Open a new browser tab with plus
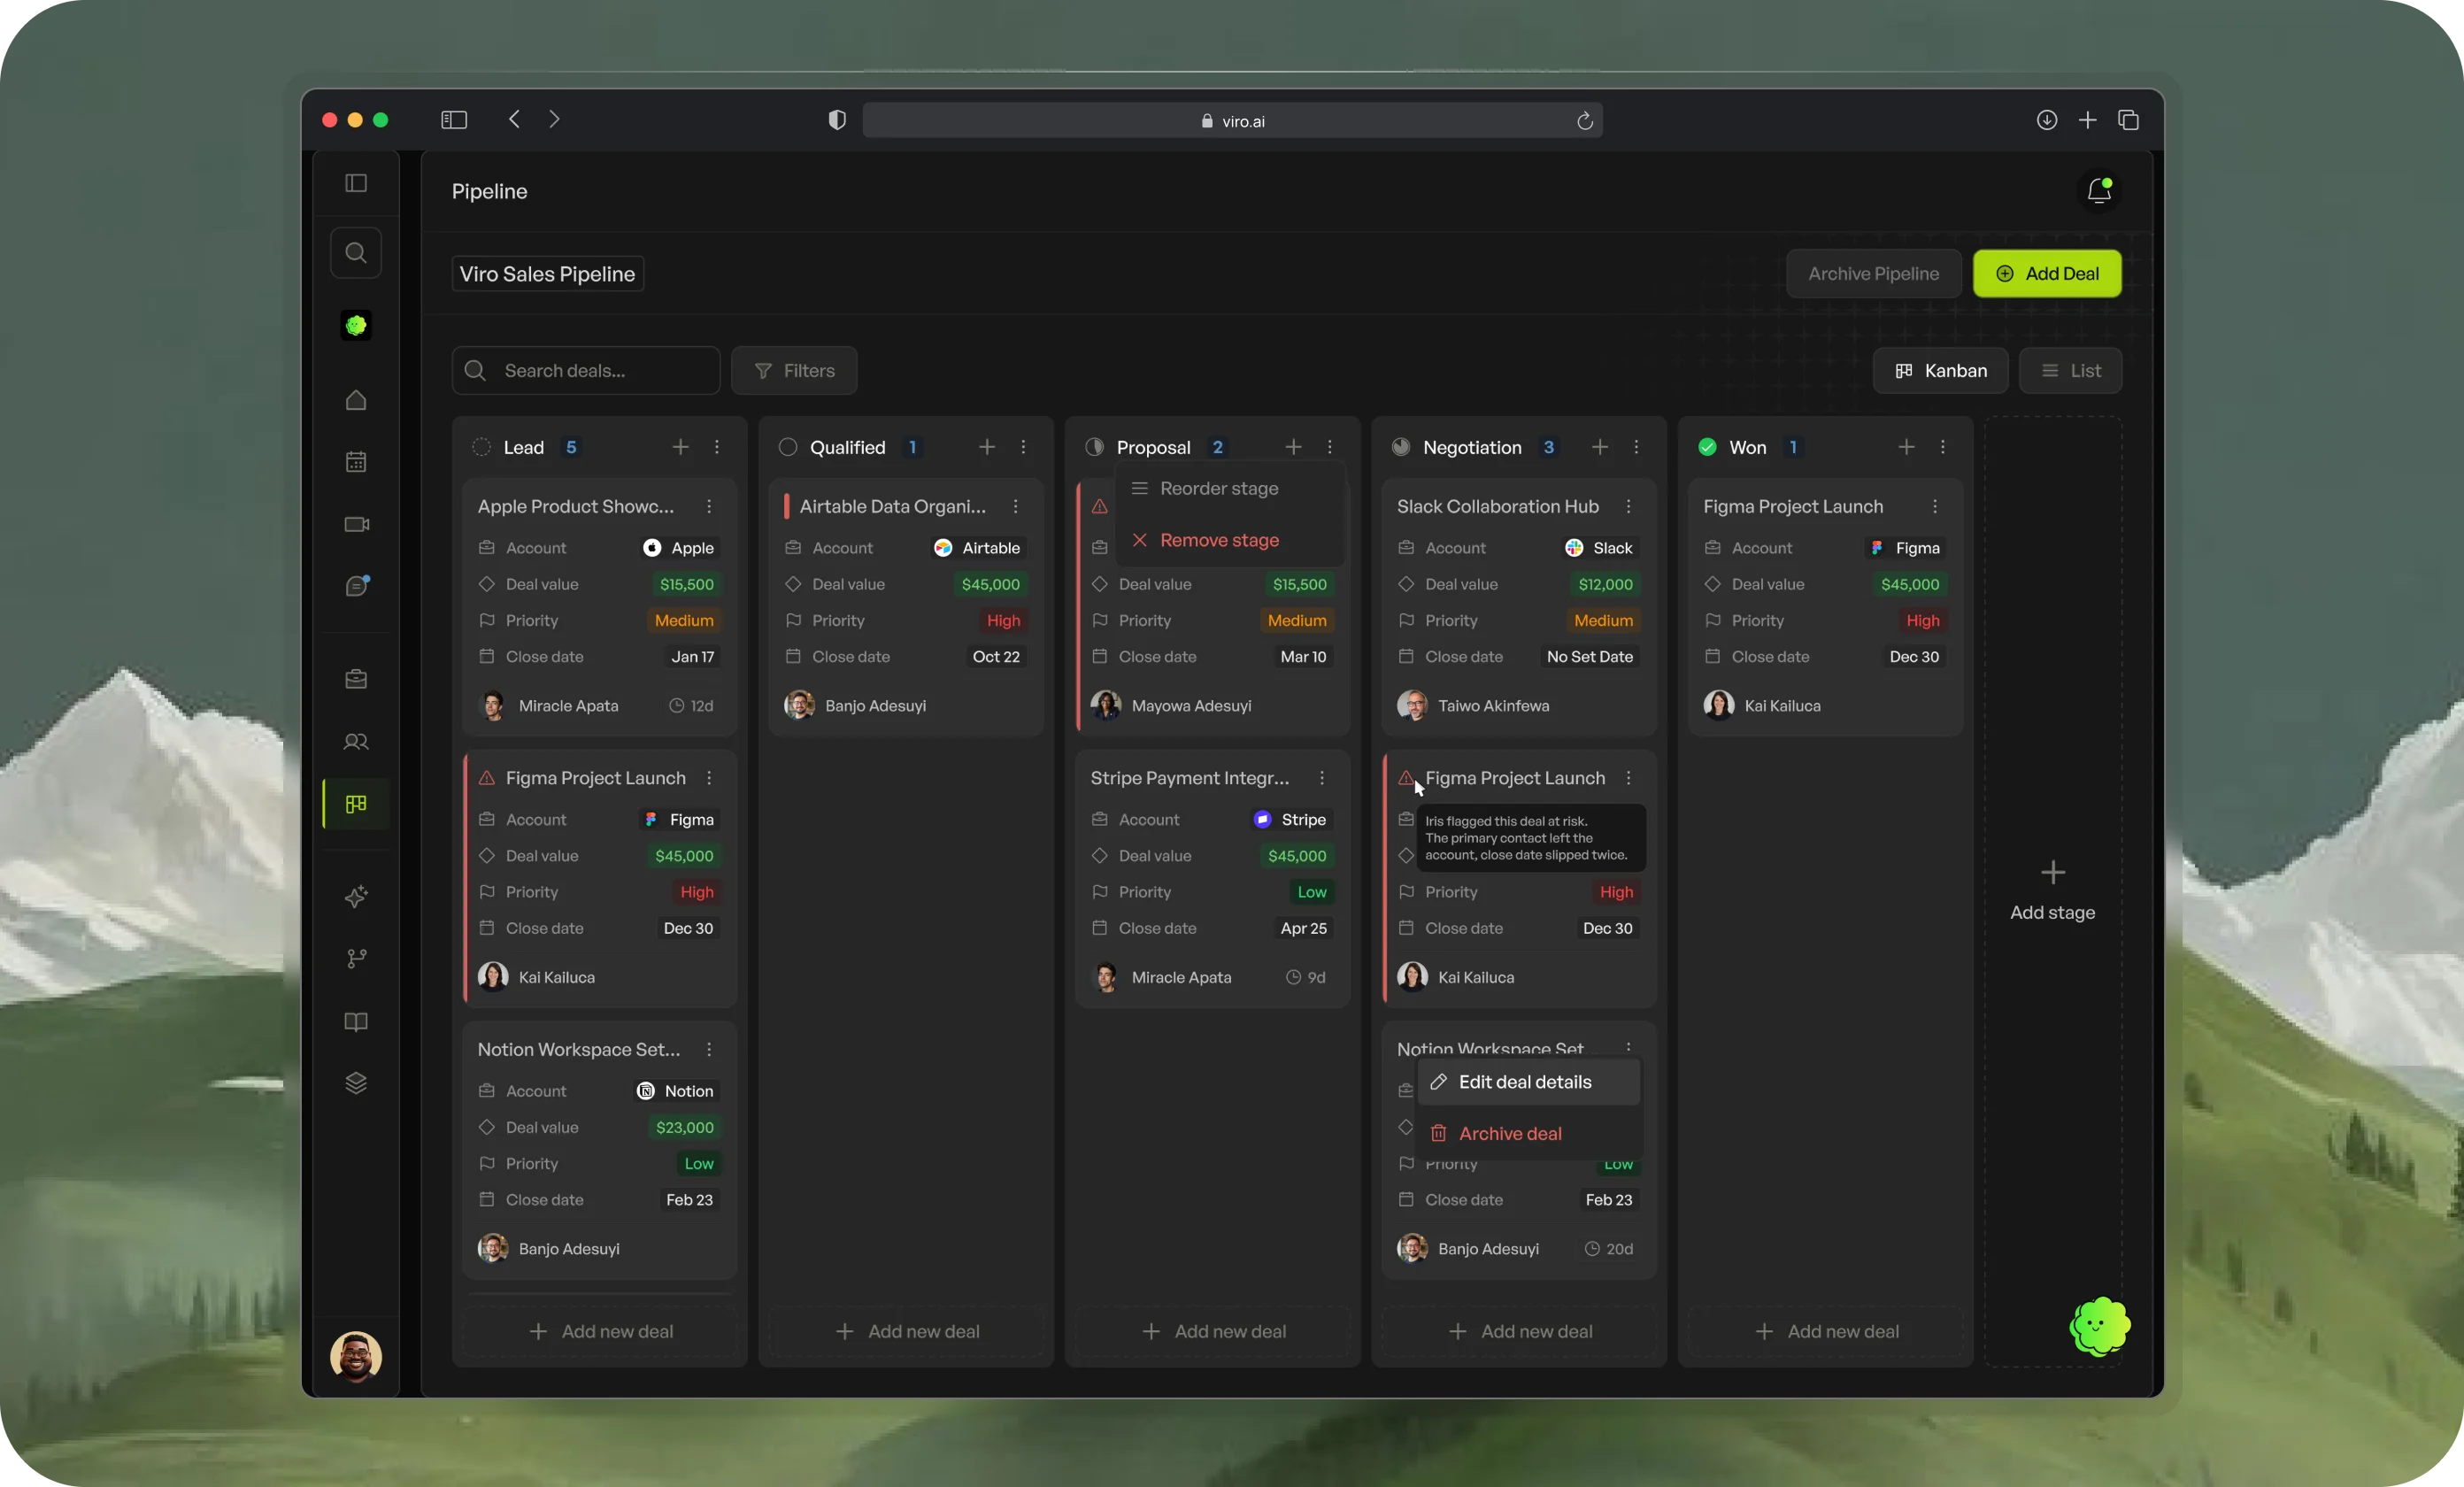The image size is (2464, 1487). tap(2087, 120)
